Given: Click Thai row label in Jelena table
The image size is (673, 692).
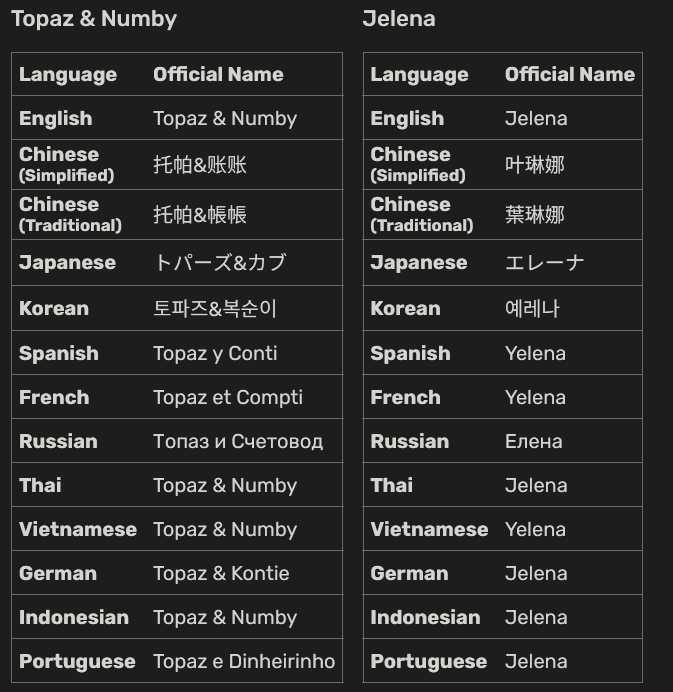Looking at the screenshot, I should click(x=391, y=485).
